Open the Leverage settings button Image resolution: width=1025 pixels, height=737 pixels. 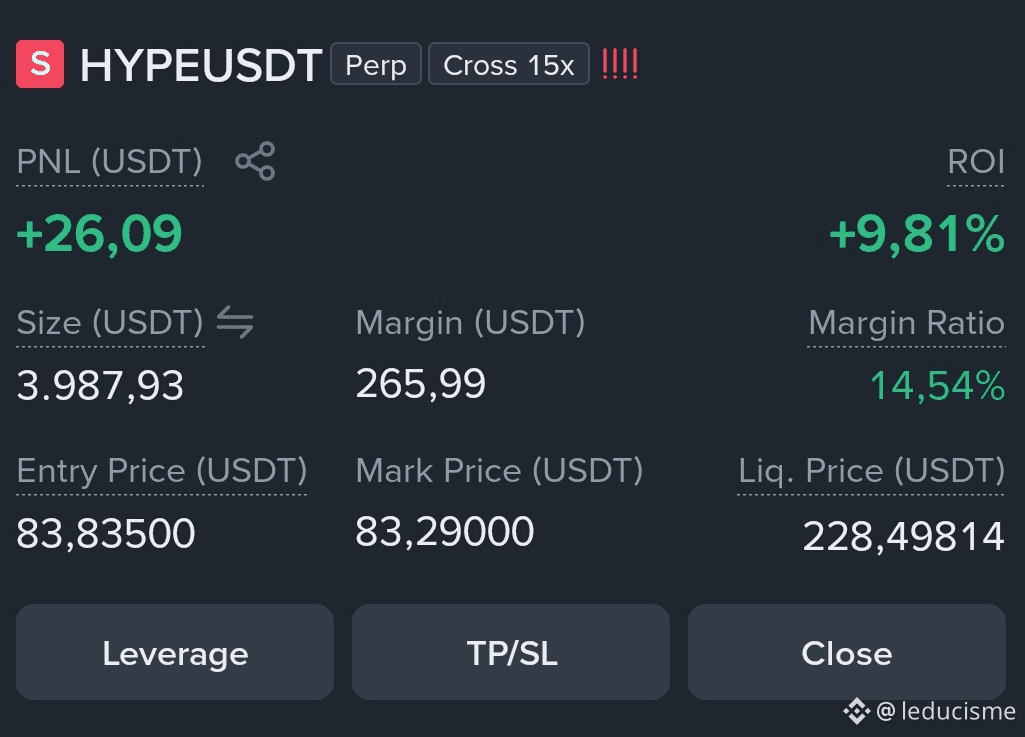pos(175,652)
